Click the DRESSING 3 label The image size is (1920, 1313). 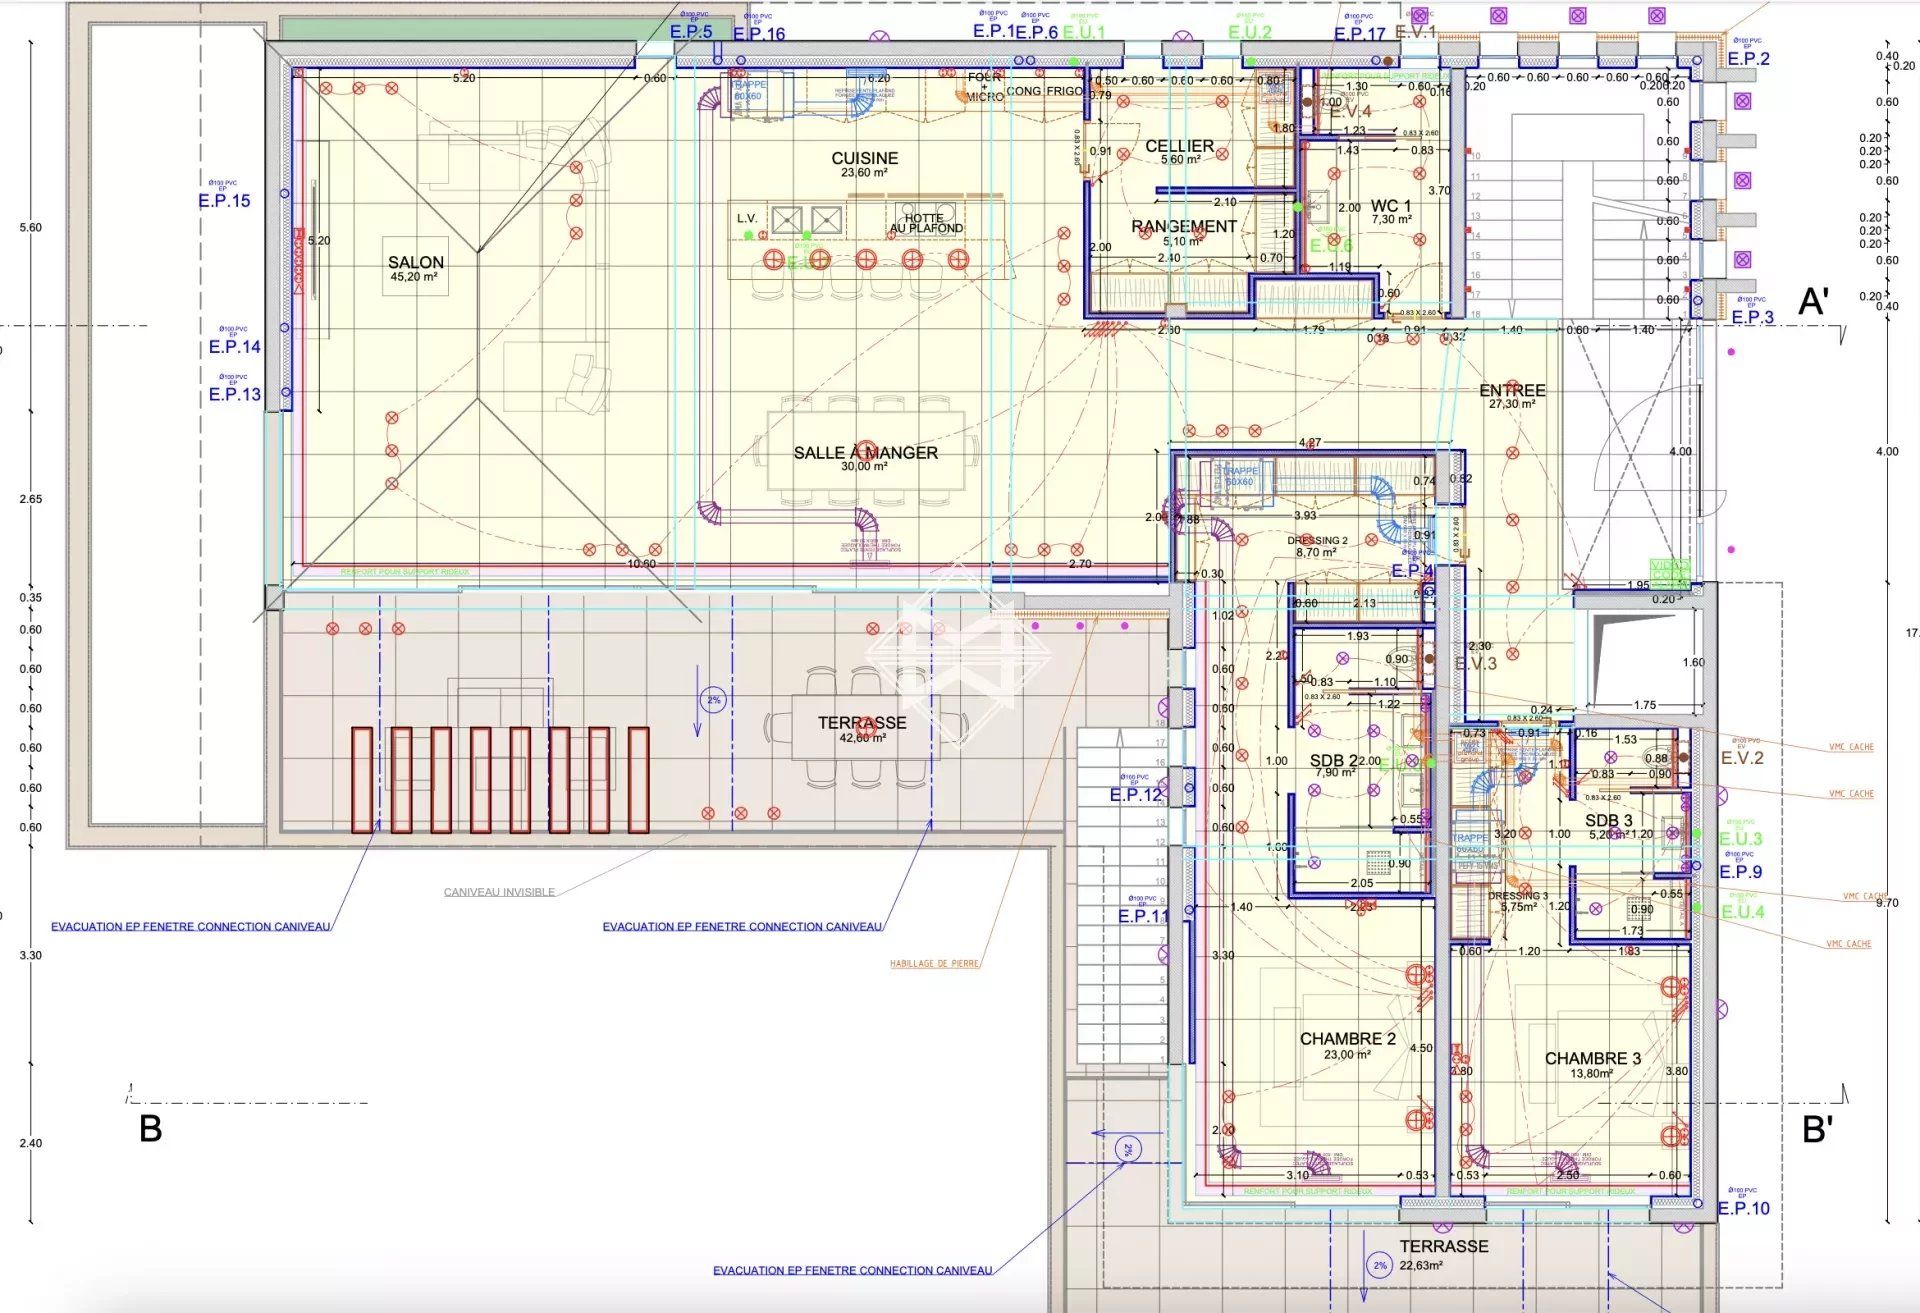tap(1518, 896)
